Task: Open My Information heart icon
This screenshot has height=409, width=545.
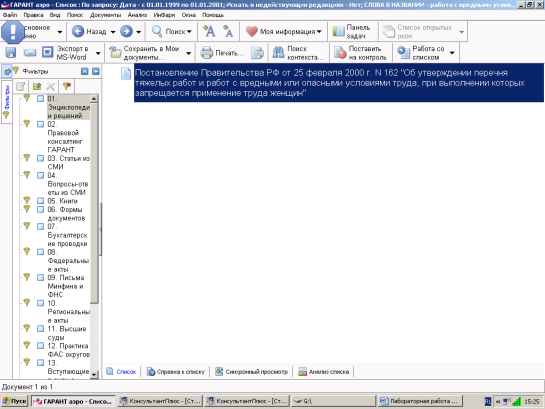Action: [251, 31]
